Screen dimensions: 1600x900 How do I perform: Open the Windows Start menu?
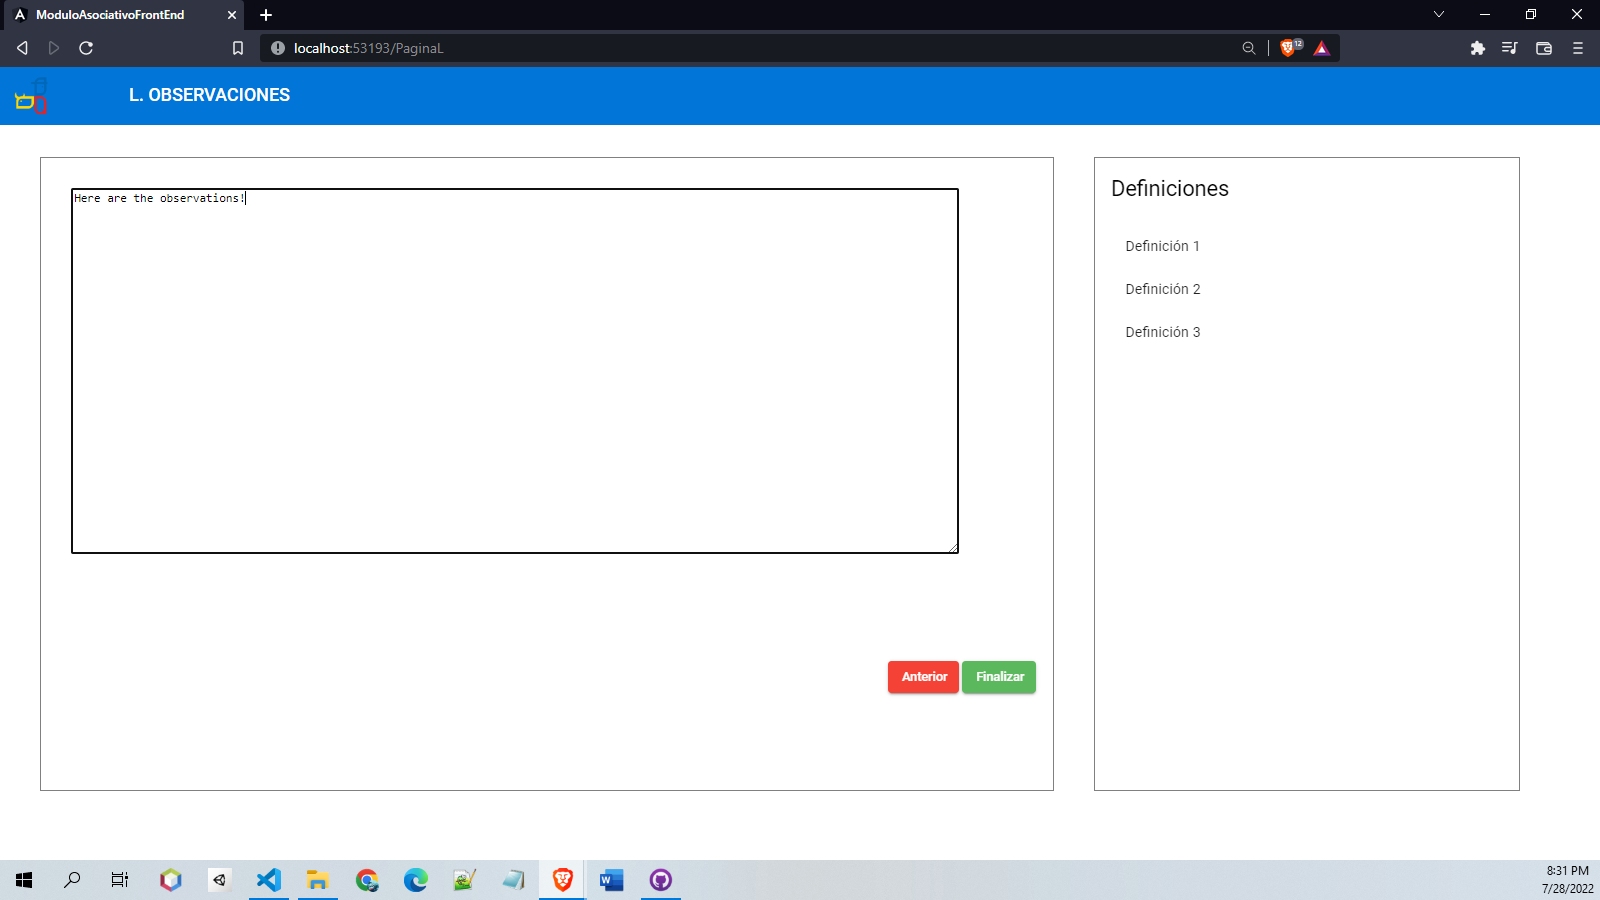pos(24,880)
